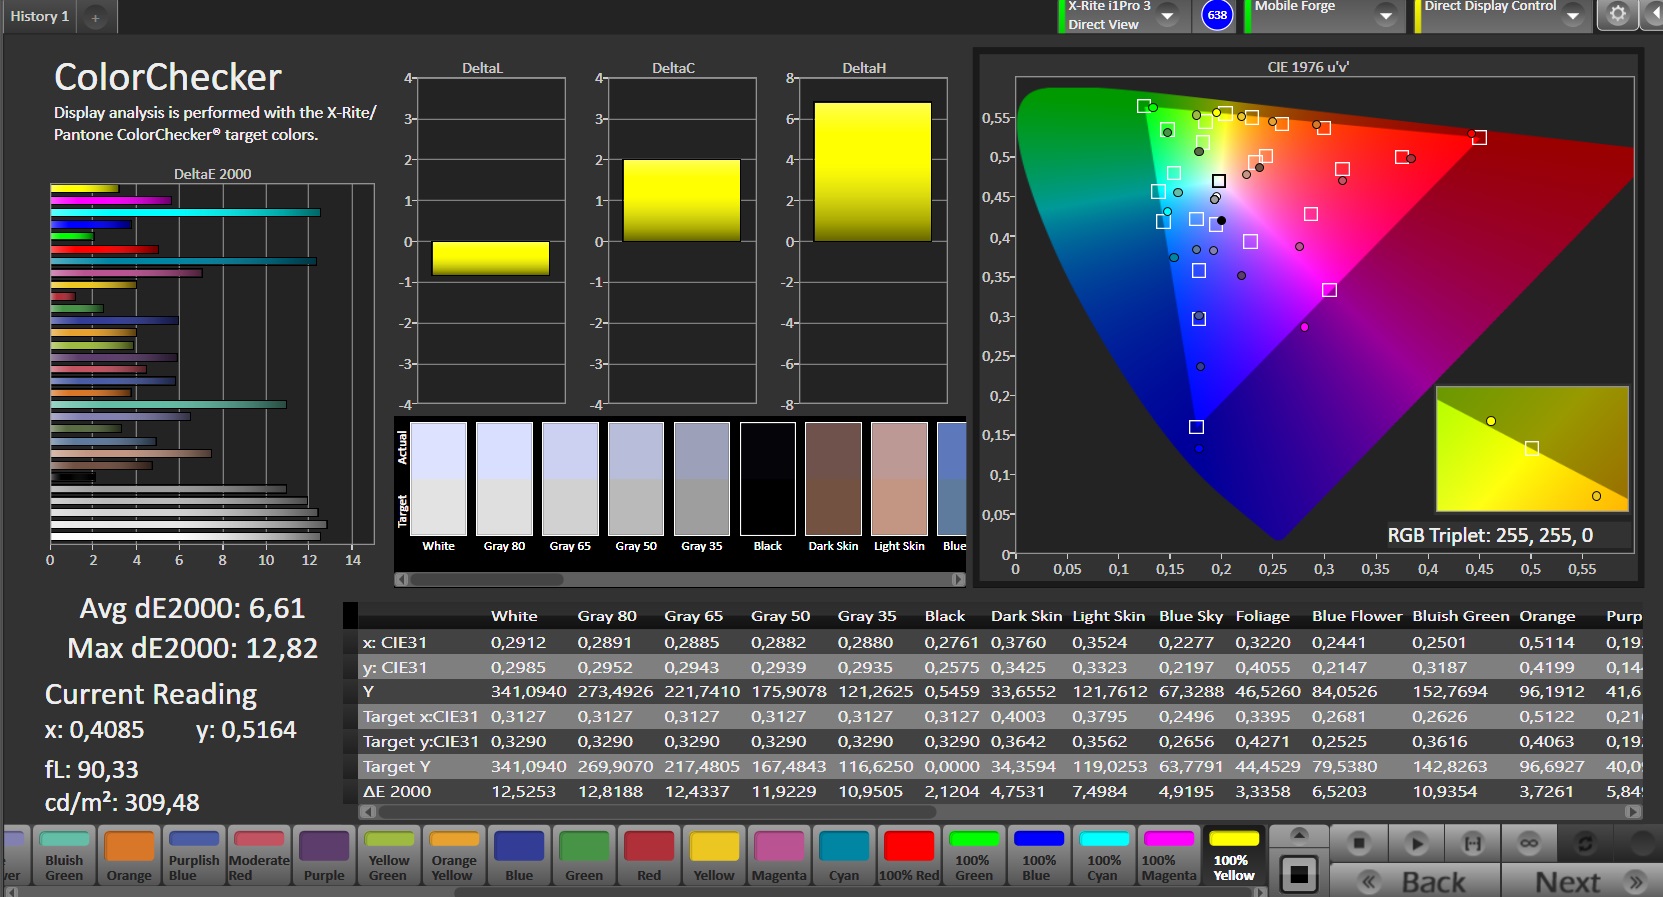Select the Yellow color patch button
The height and width of the screenshot is (897, 1663).
[x=714, y=856]
